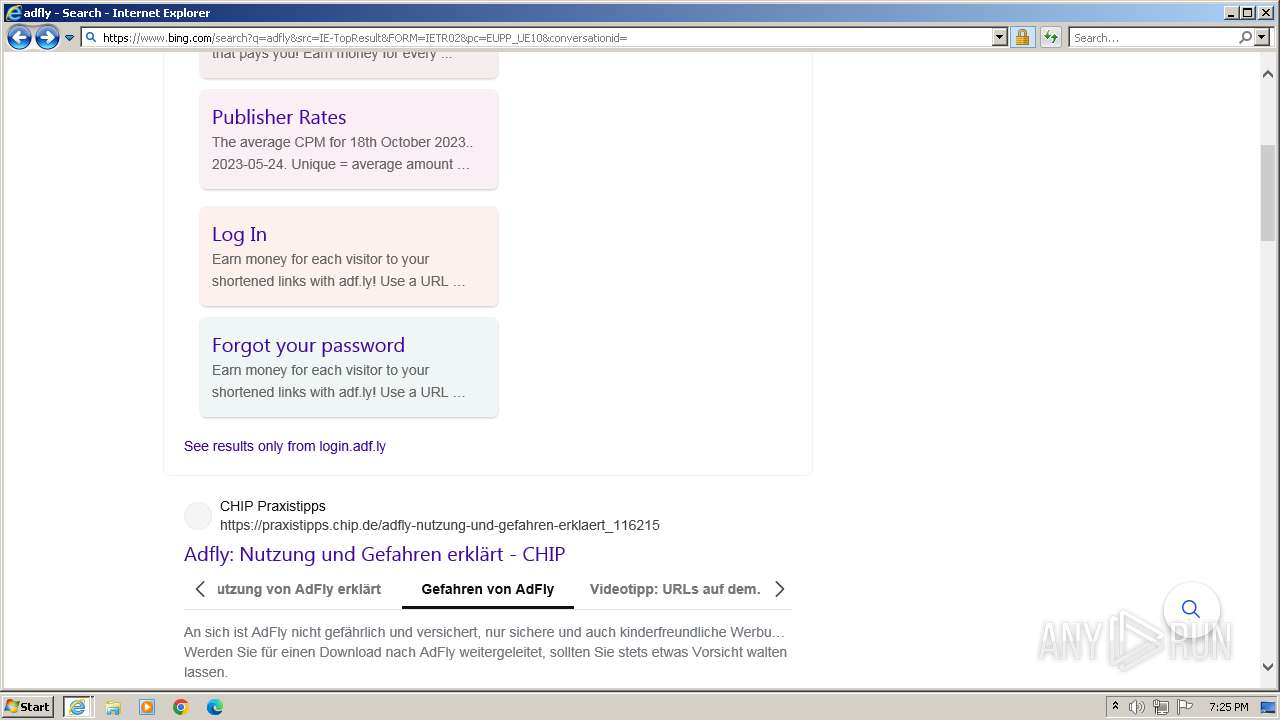Click the CHIP Praxistipps site favicon
The image size is (1280, 720).
tap(198, 516)
